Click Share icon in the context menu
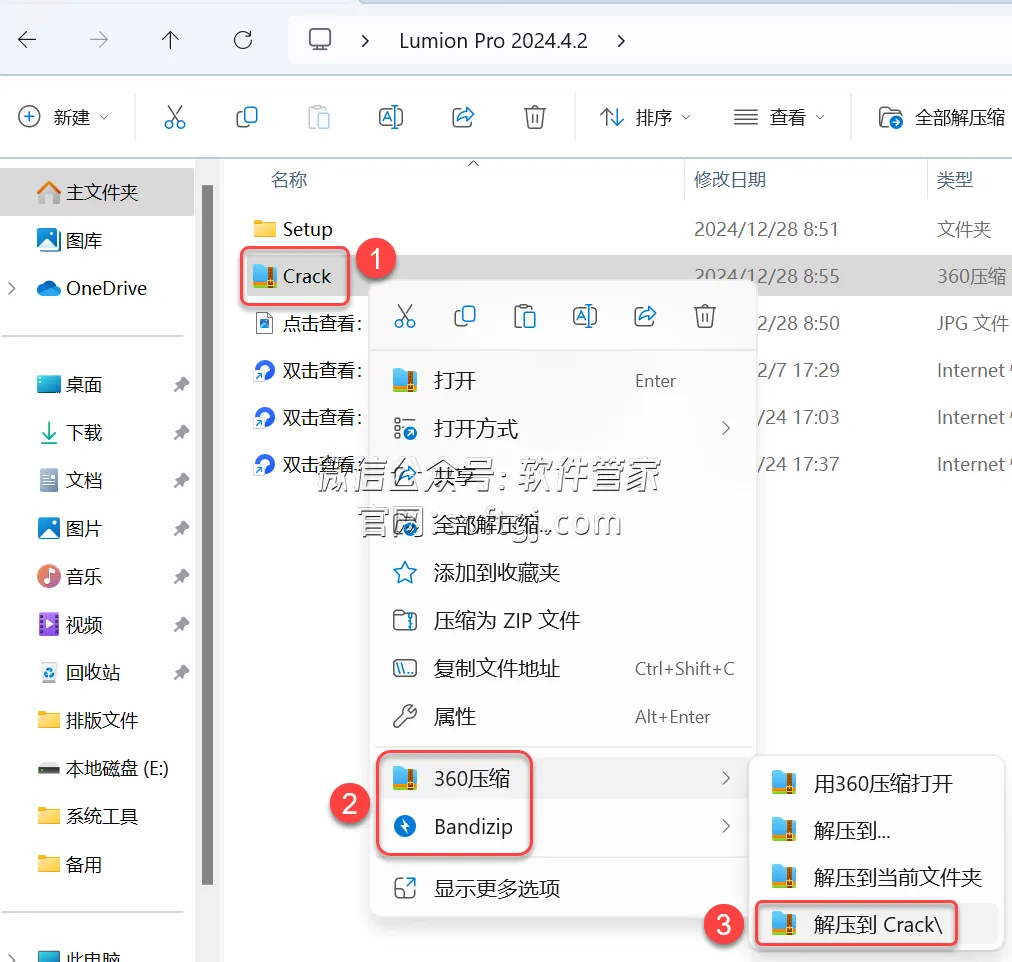This screenshot has width=1012, height=962. click(x=645, y=316)
